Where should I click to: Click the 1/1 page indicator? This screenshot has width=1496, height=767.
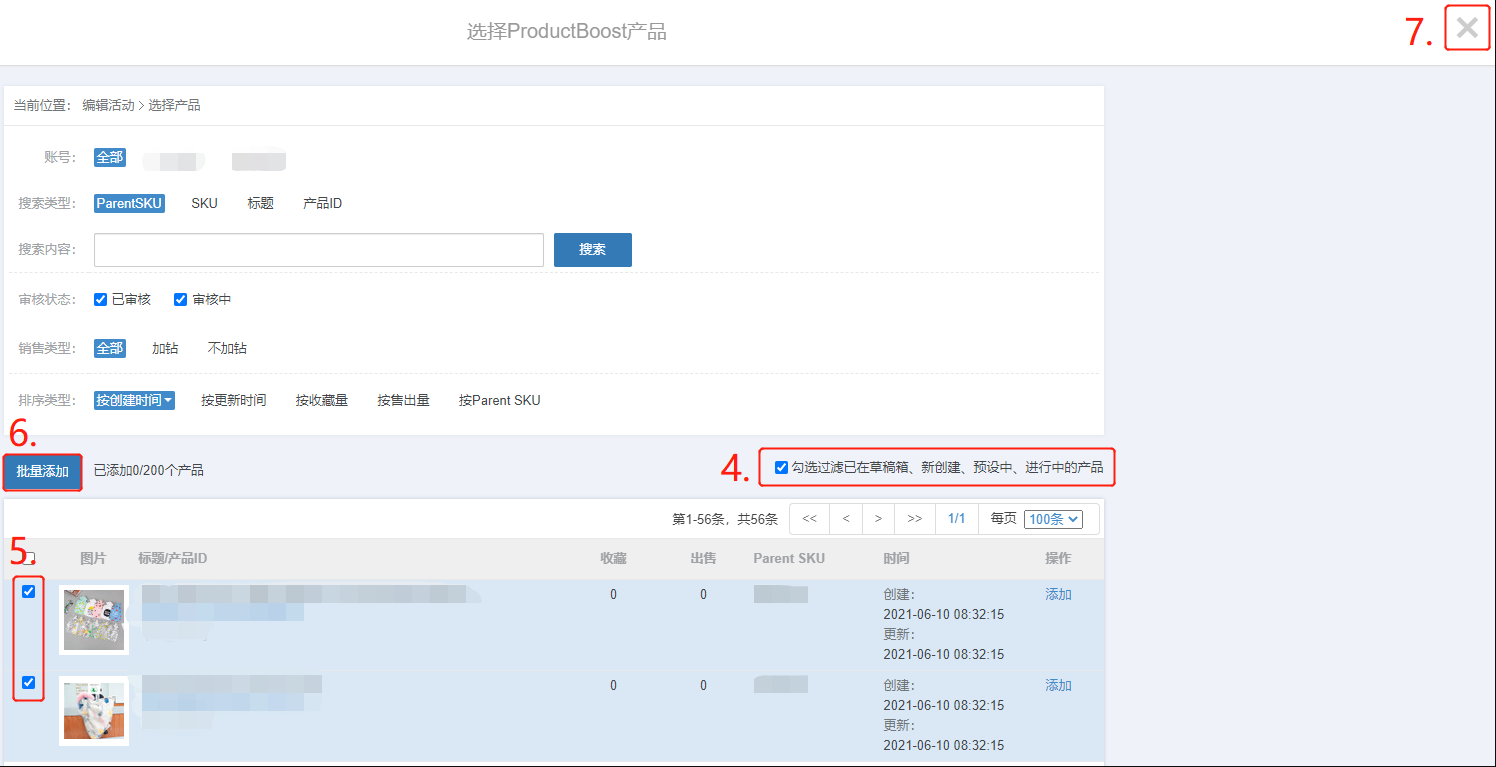pos(957,519)
